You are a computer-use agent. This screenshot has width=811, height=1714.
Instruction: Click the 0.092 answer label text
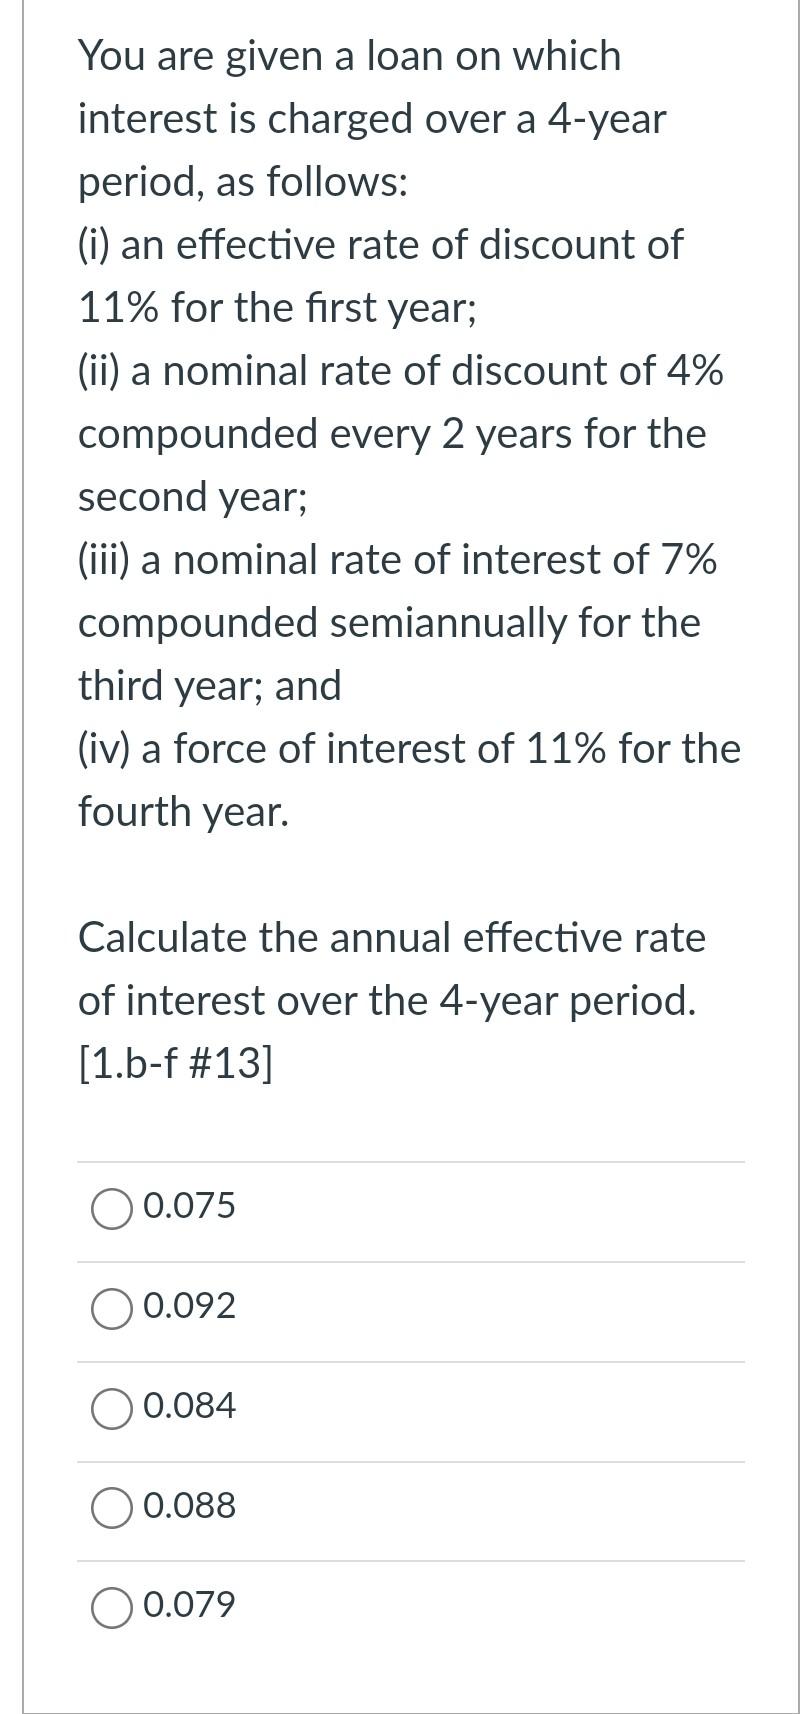[189, 1307]
